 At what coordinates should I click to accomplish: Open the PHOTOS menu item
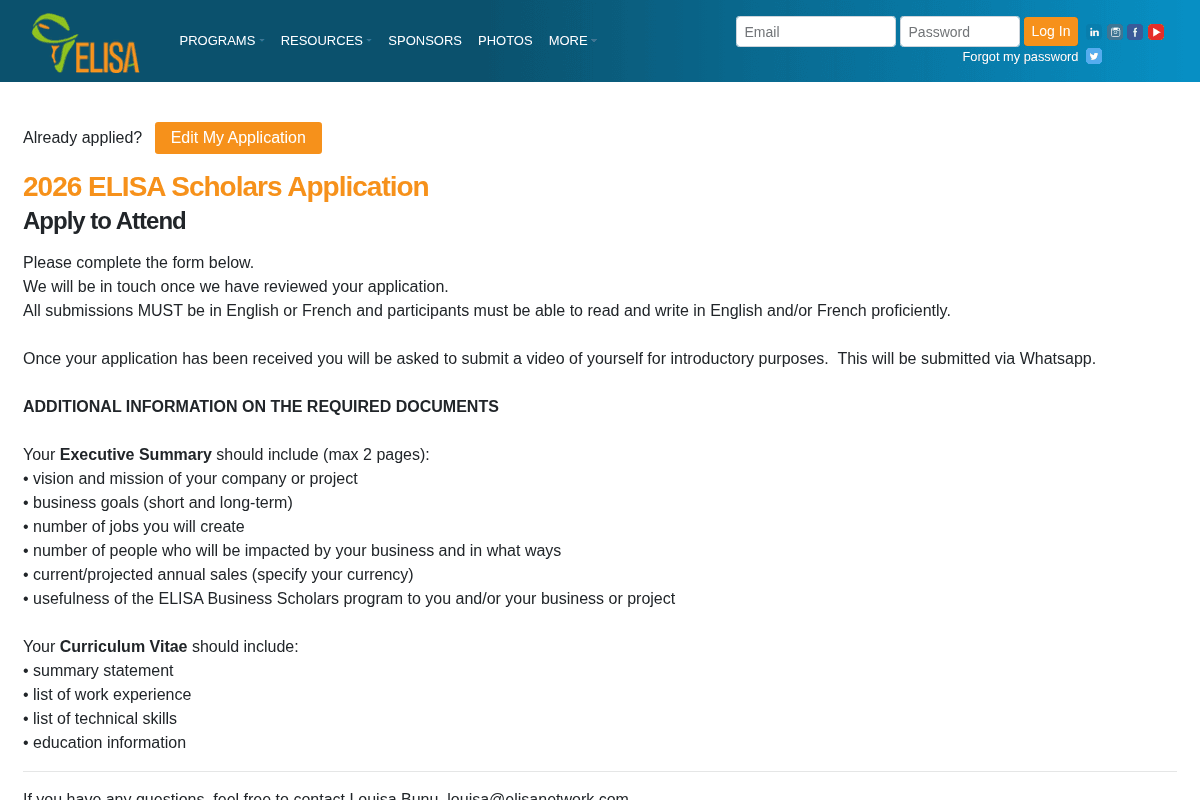(505, 40)
